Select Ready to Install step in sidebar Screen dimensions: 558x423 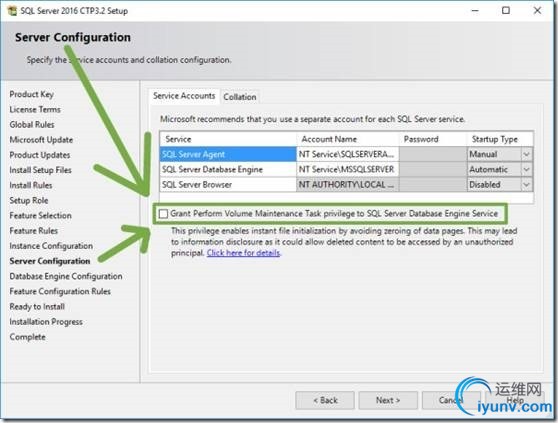point(37,307)
